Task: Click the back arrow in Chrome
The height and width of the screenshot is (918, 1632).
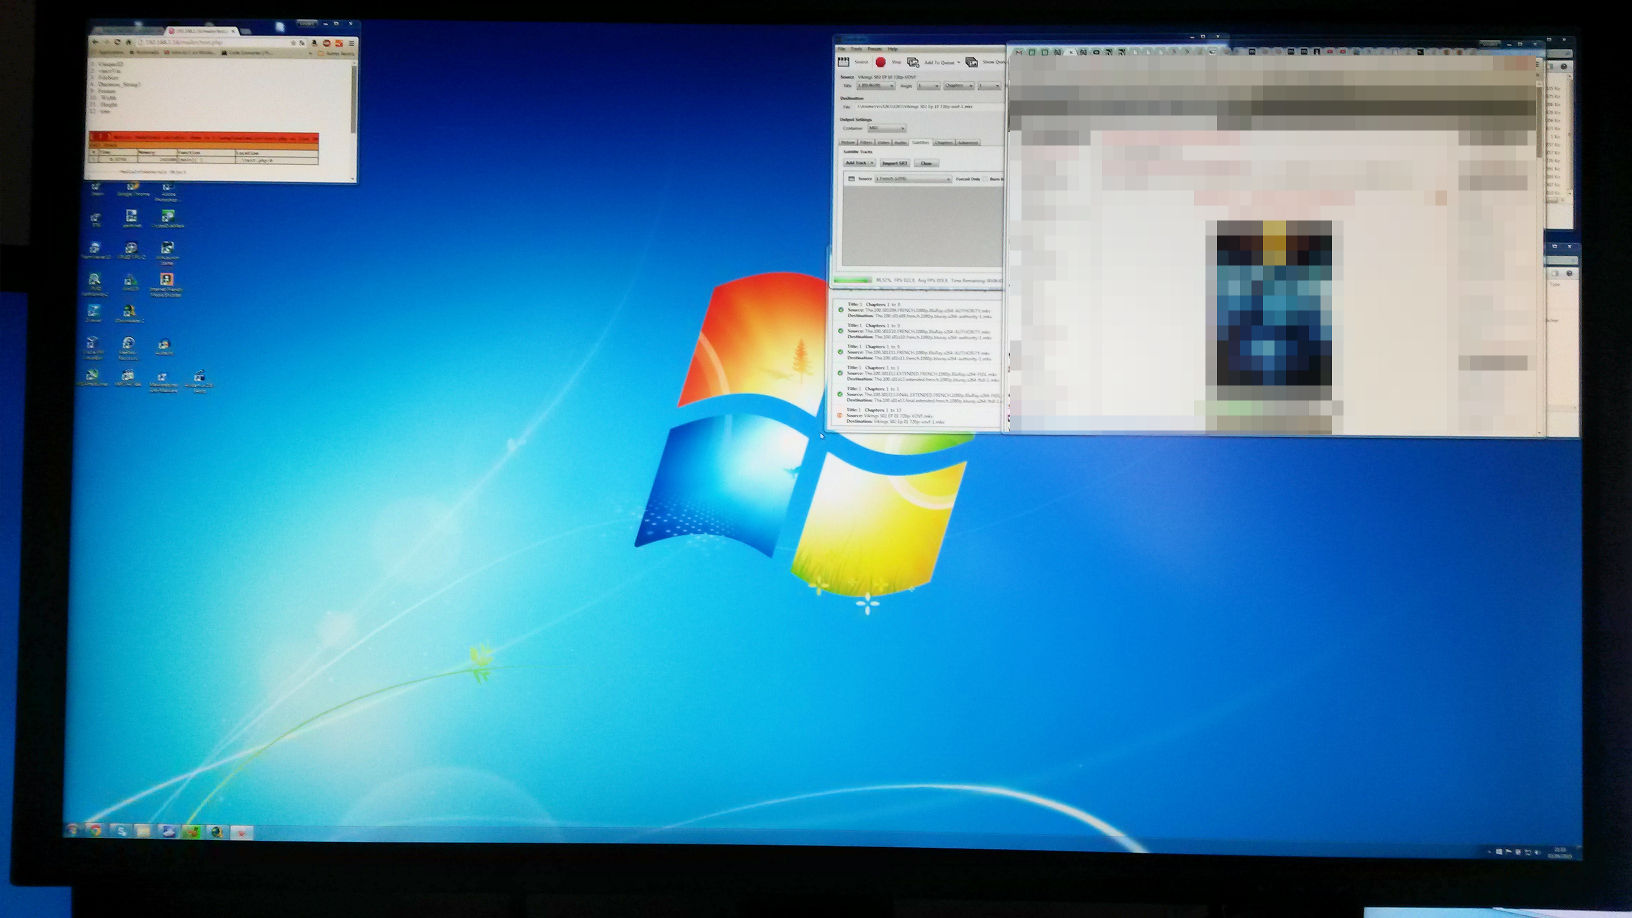Action: (x=96, y=42)
